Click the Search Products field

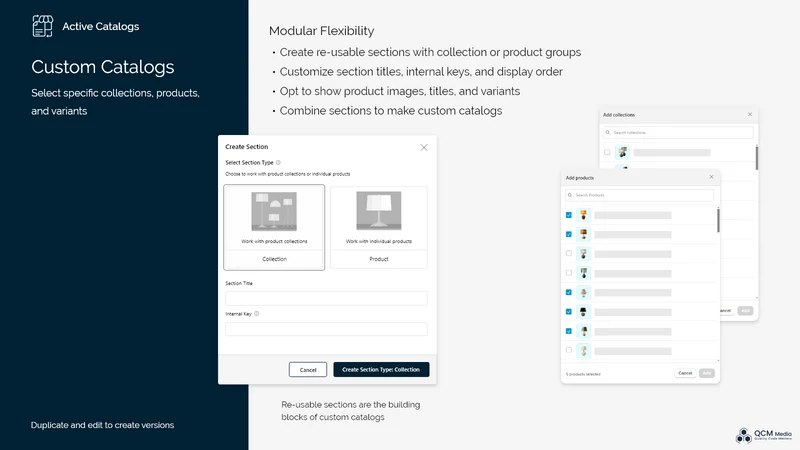[639, 195]
